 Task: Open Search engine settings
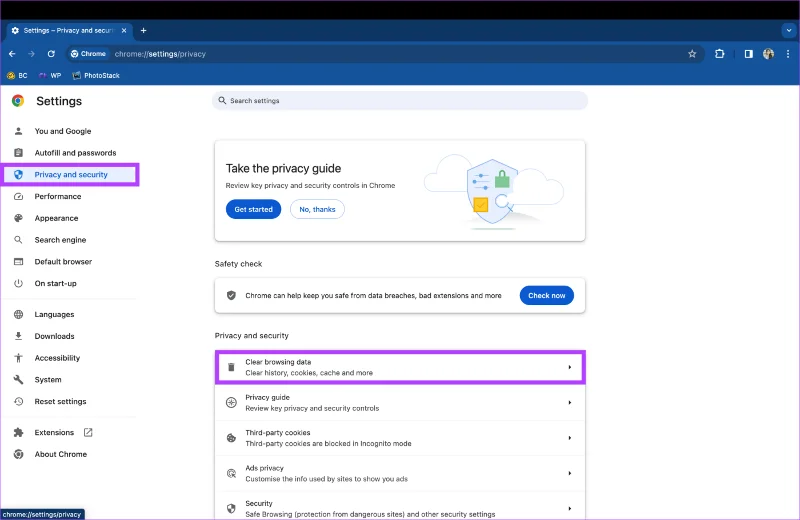[x=60, y=240]
